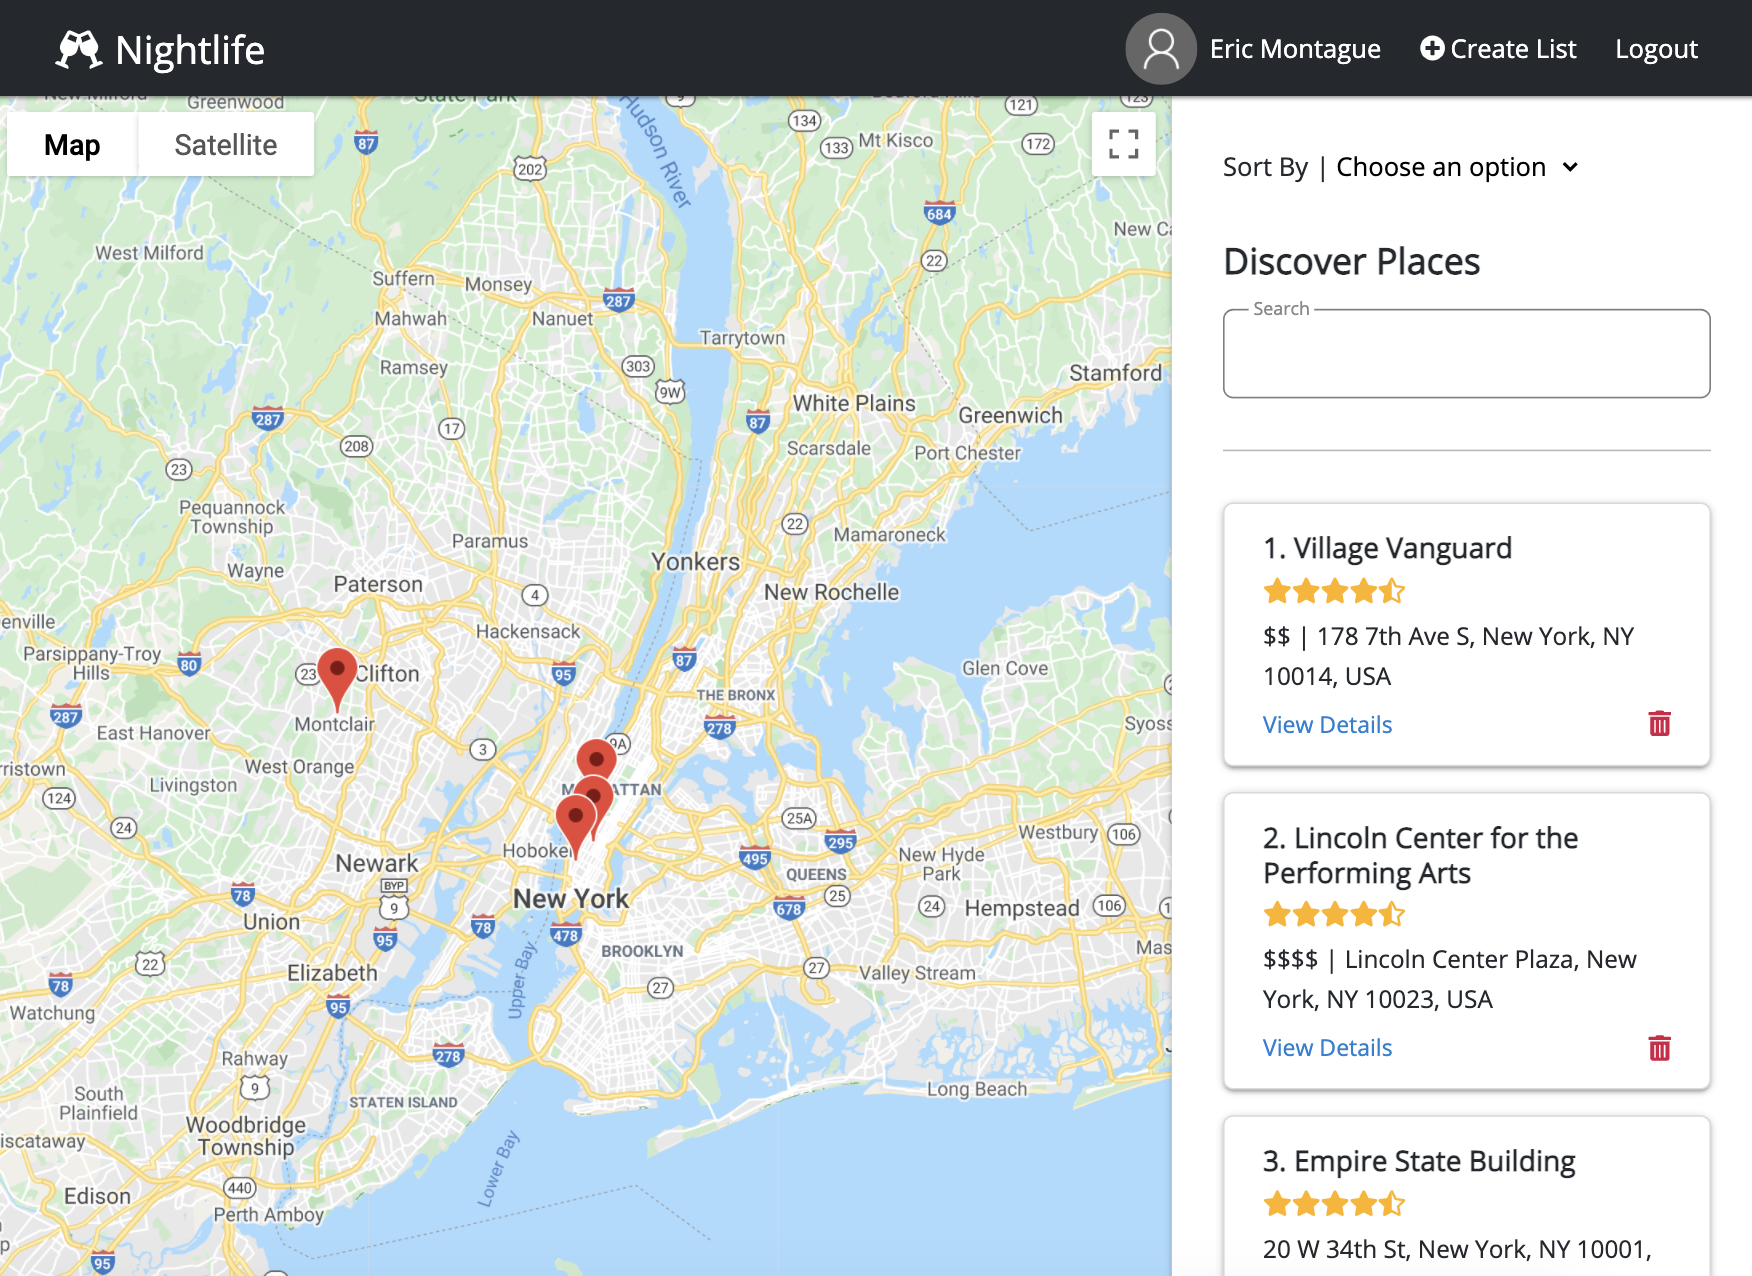
Task: Open the Sort By dropdown
Action: coord(1456,167)
